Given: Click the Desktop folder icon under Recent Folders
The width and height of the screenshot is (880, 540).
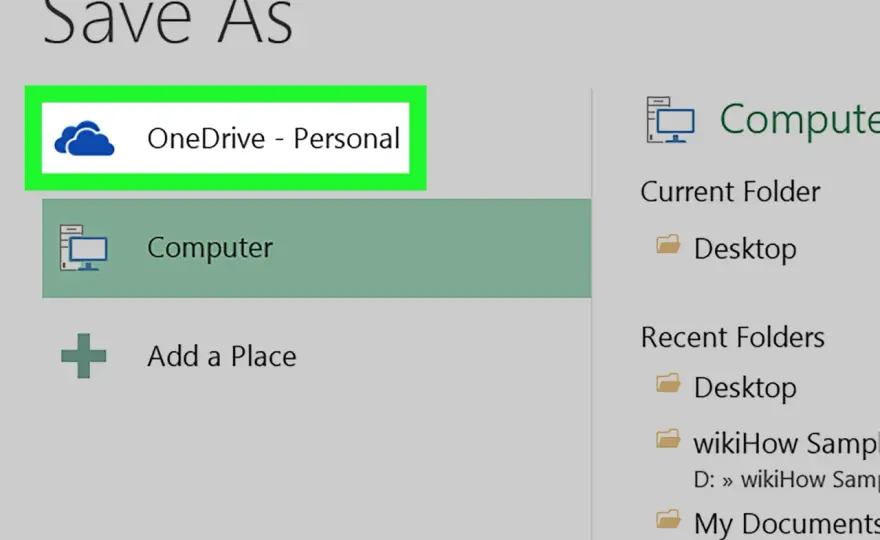Looking at the screenshot, I should [x=668, y=384].
